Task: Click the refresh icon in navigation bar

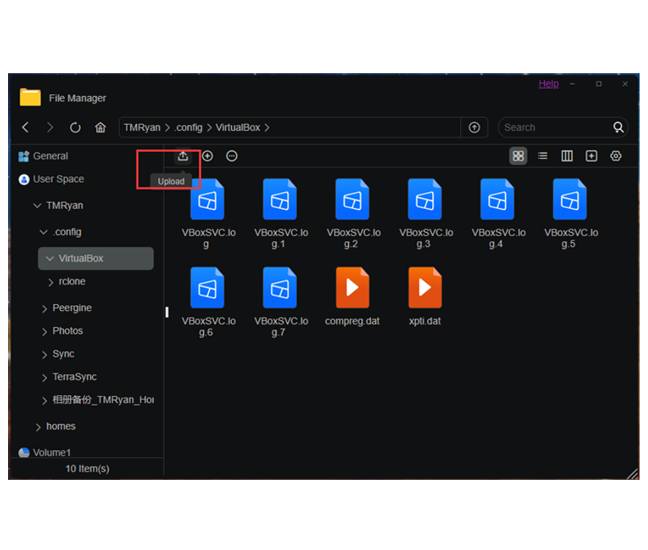Action: pos(75,128)
